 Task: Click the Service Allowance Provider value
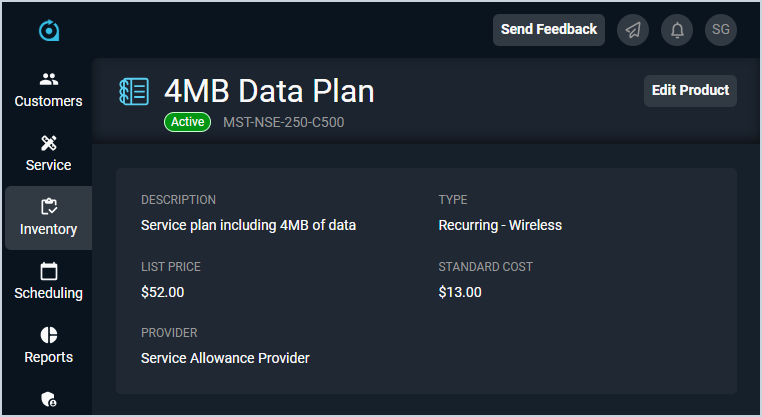coord(225,358)
